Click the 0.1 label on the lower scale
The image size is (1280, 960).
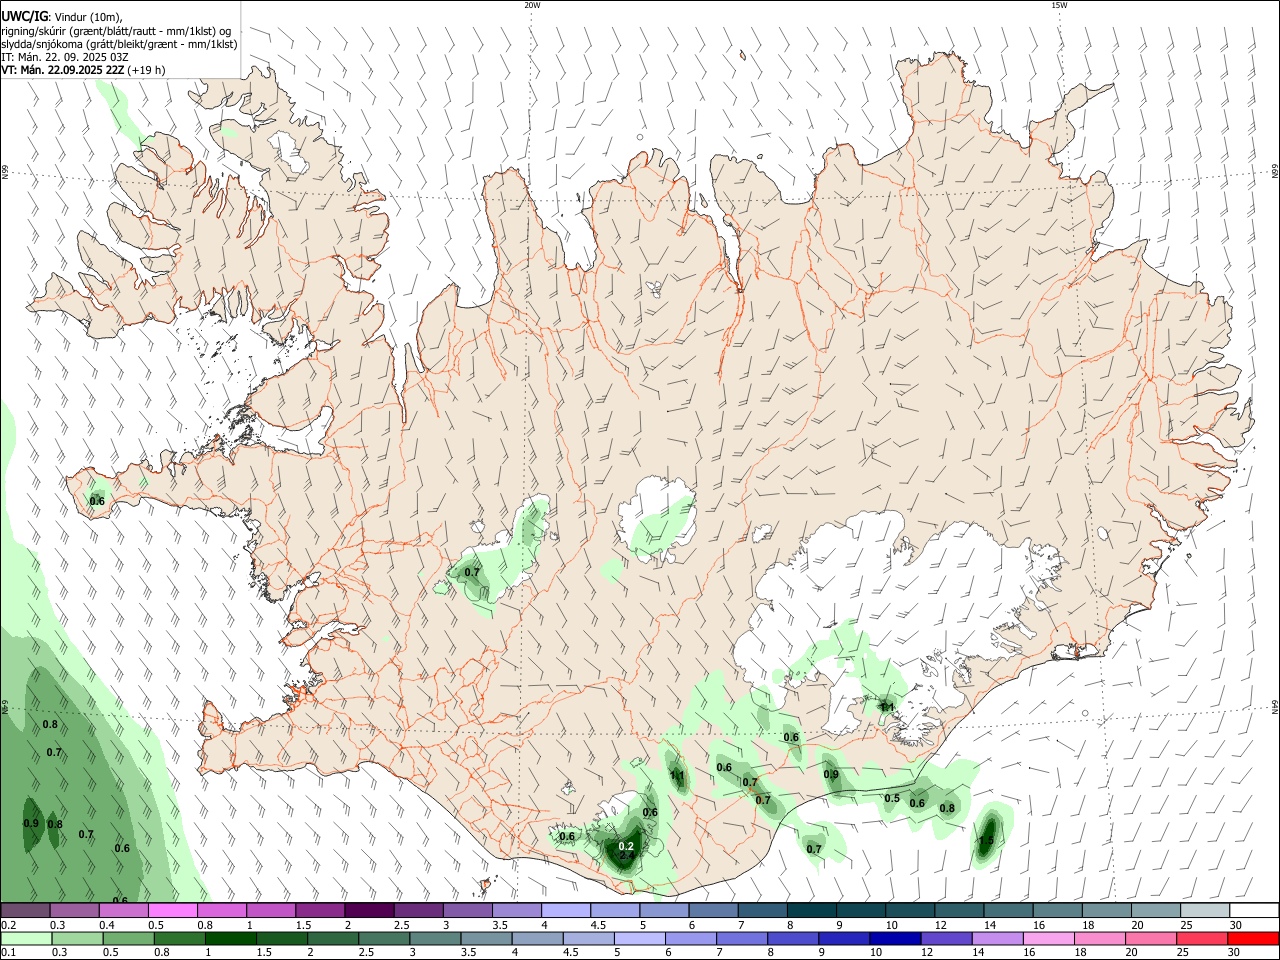tap(8, 953)
